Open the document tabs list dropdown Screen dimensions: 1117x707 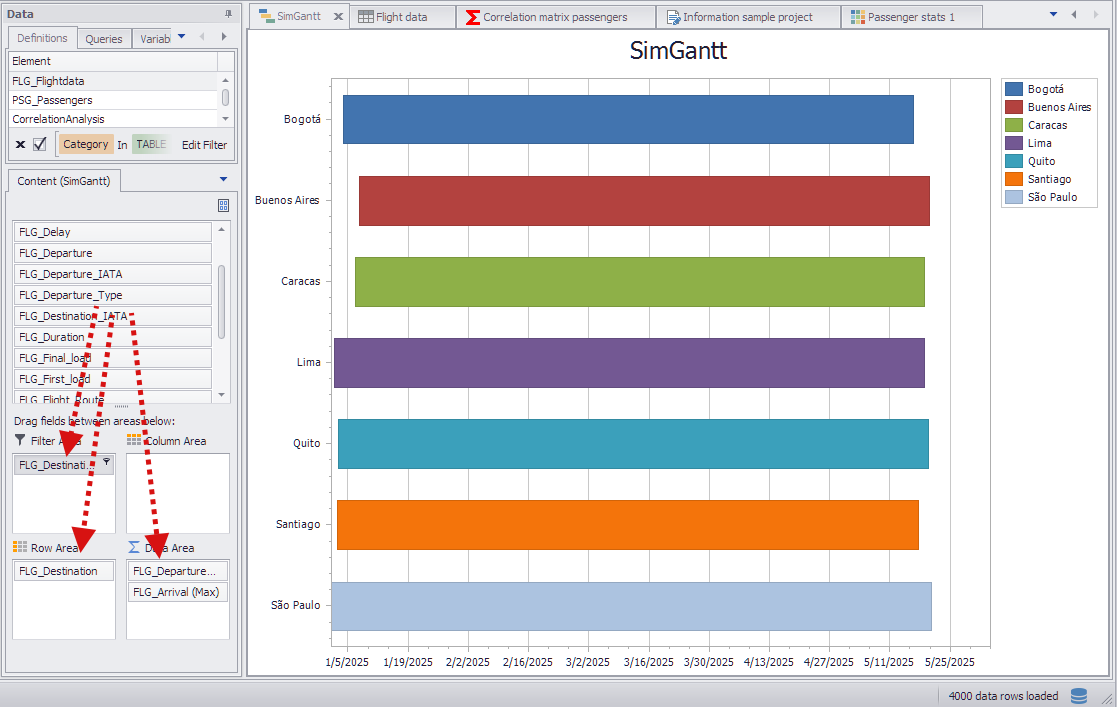point(1053,15)
